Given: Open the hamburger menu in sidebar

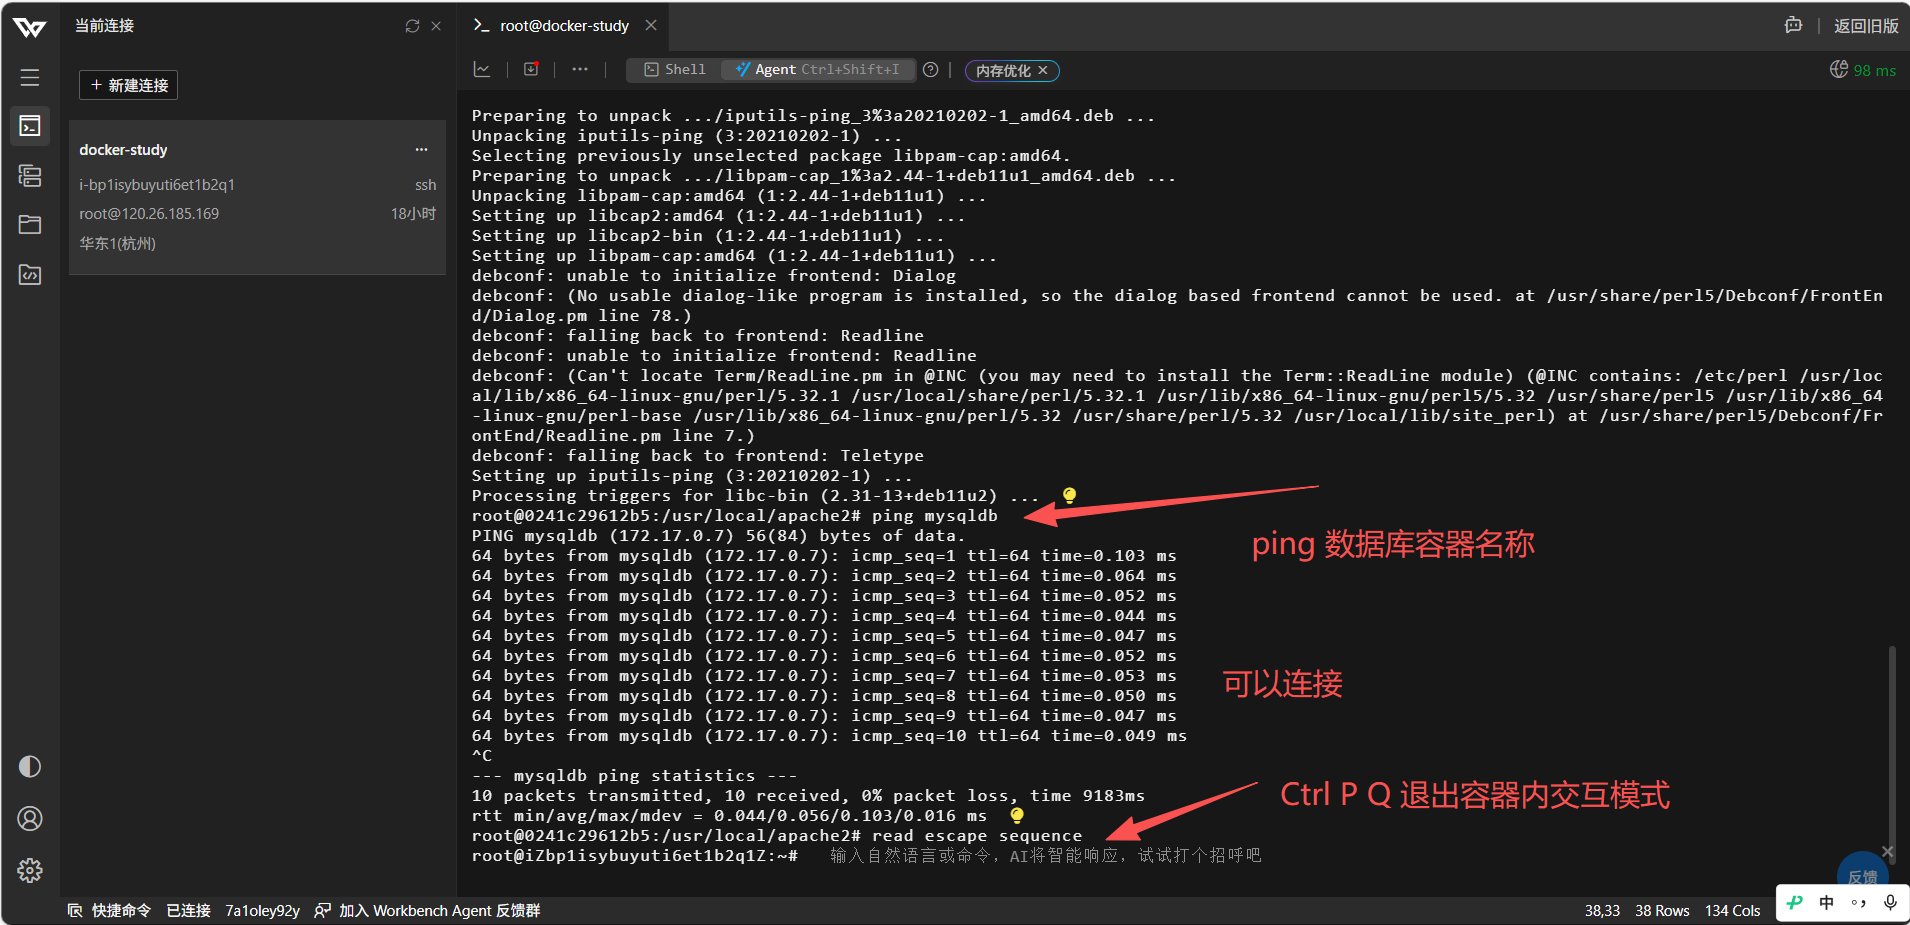Looking at the screenshot, I should coord(30,77).
